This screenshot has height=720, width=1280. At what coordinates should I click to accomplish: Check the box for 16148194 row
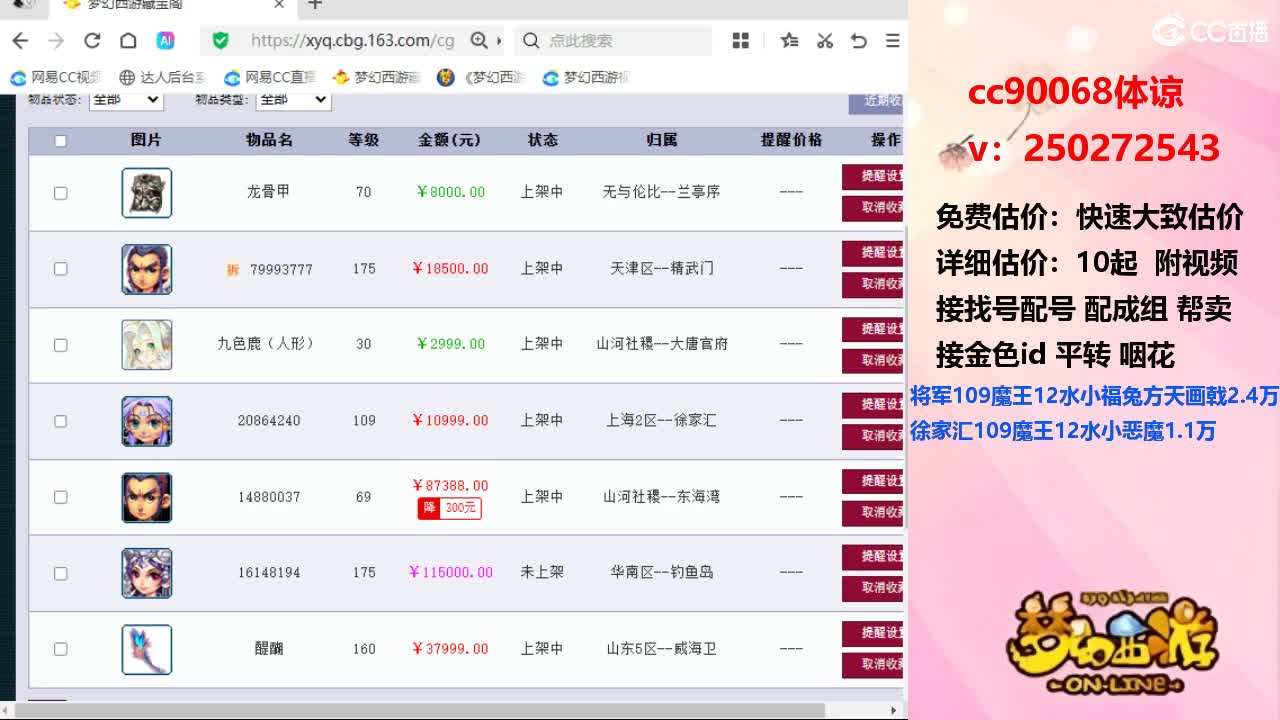point(60,573)
